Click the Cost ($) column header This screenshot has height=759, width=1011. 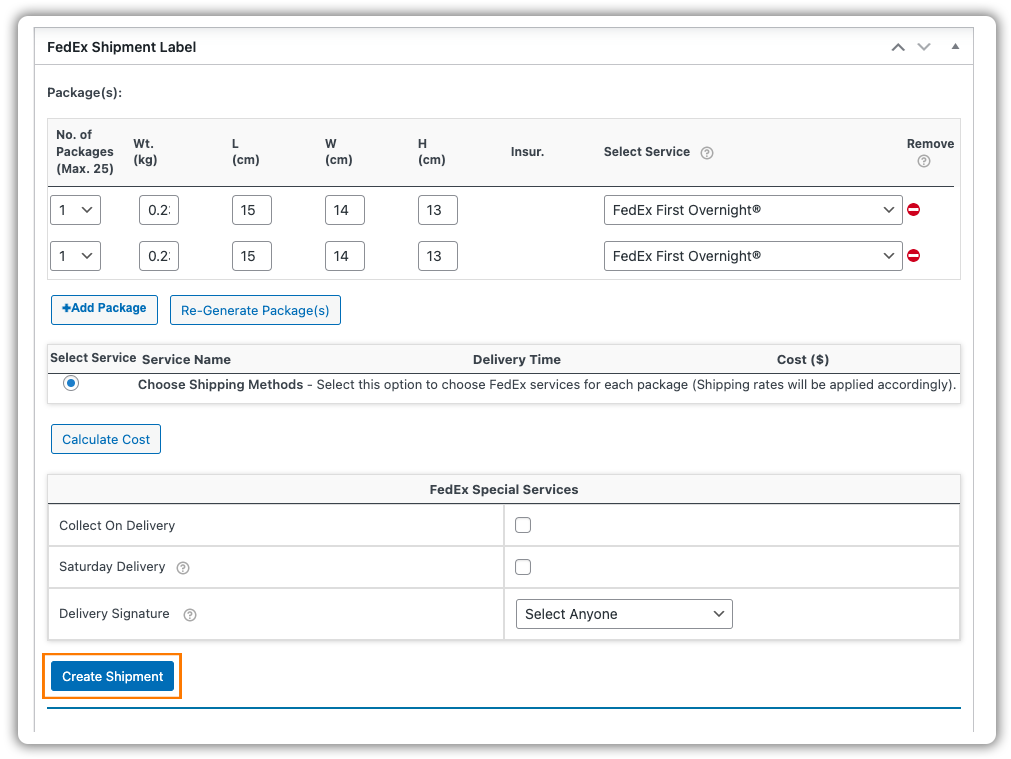point(803,360)
